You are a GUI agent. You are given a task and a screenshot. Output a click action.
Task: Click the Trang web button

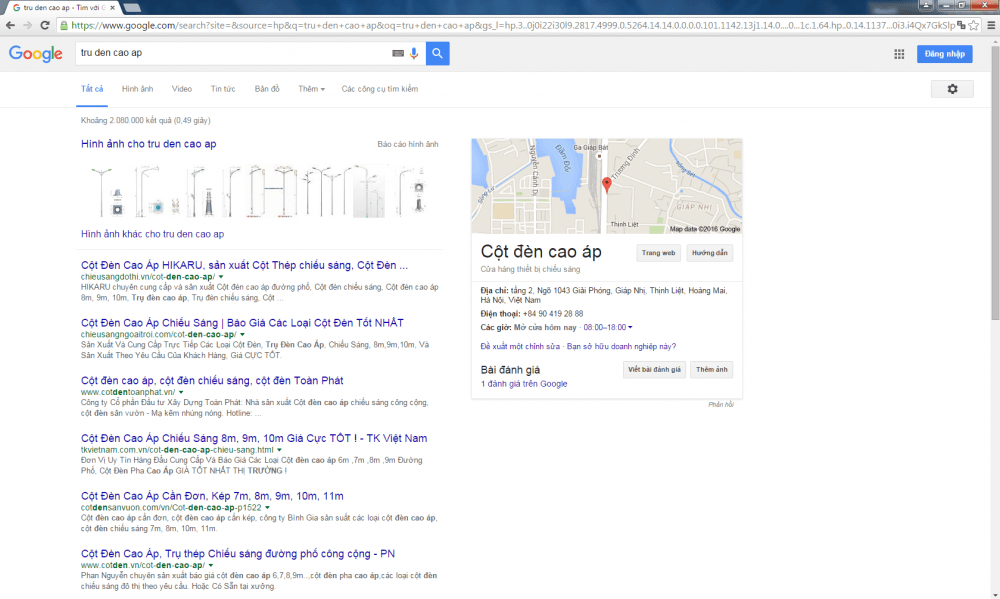658,253
